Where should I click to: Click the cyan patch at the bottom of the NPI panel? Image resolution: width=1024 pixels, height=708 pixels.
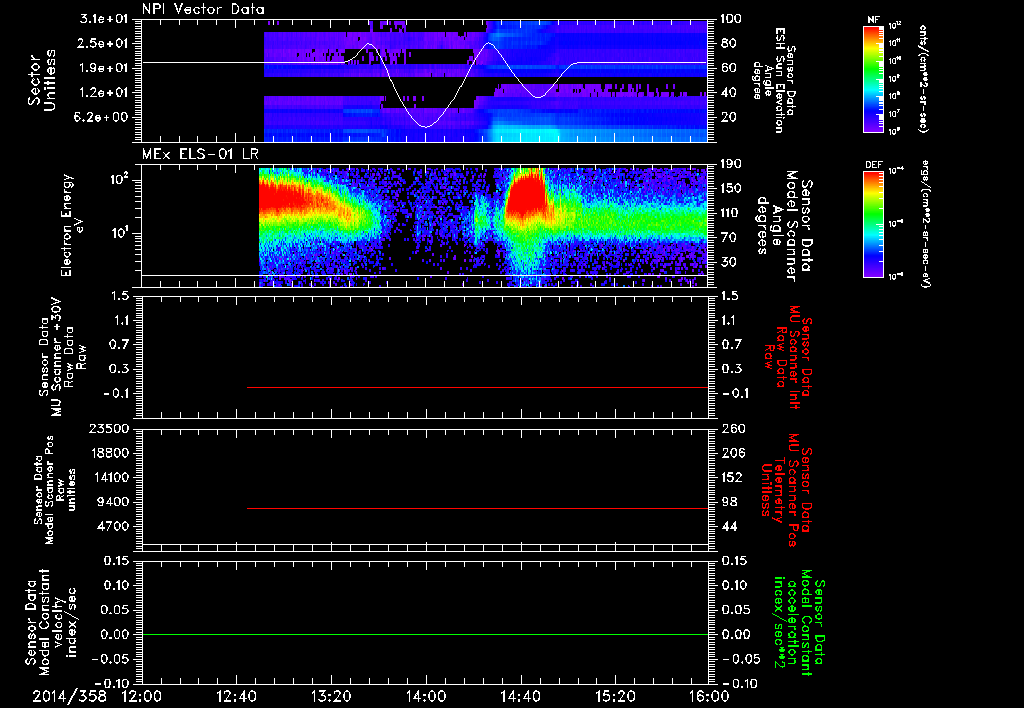click(524, 133)
